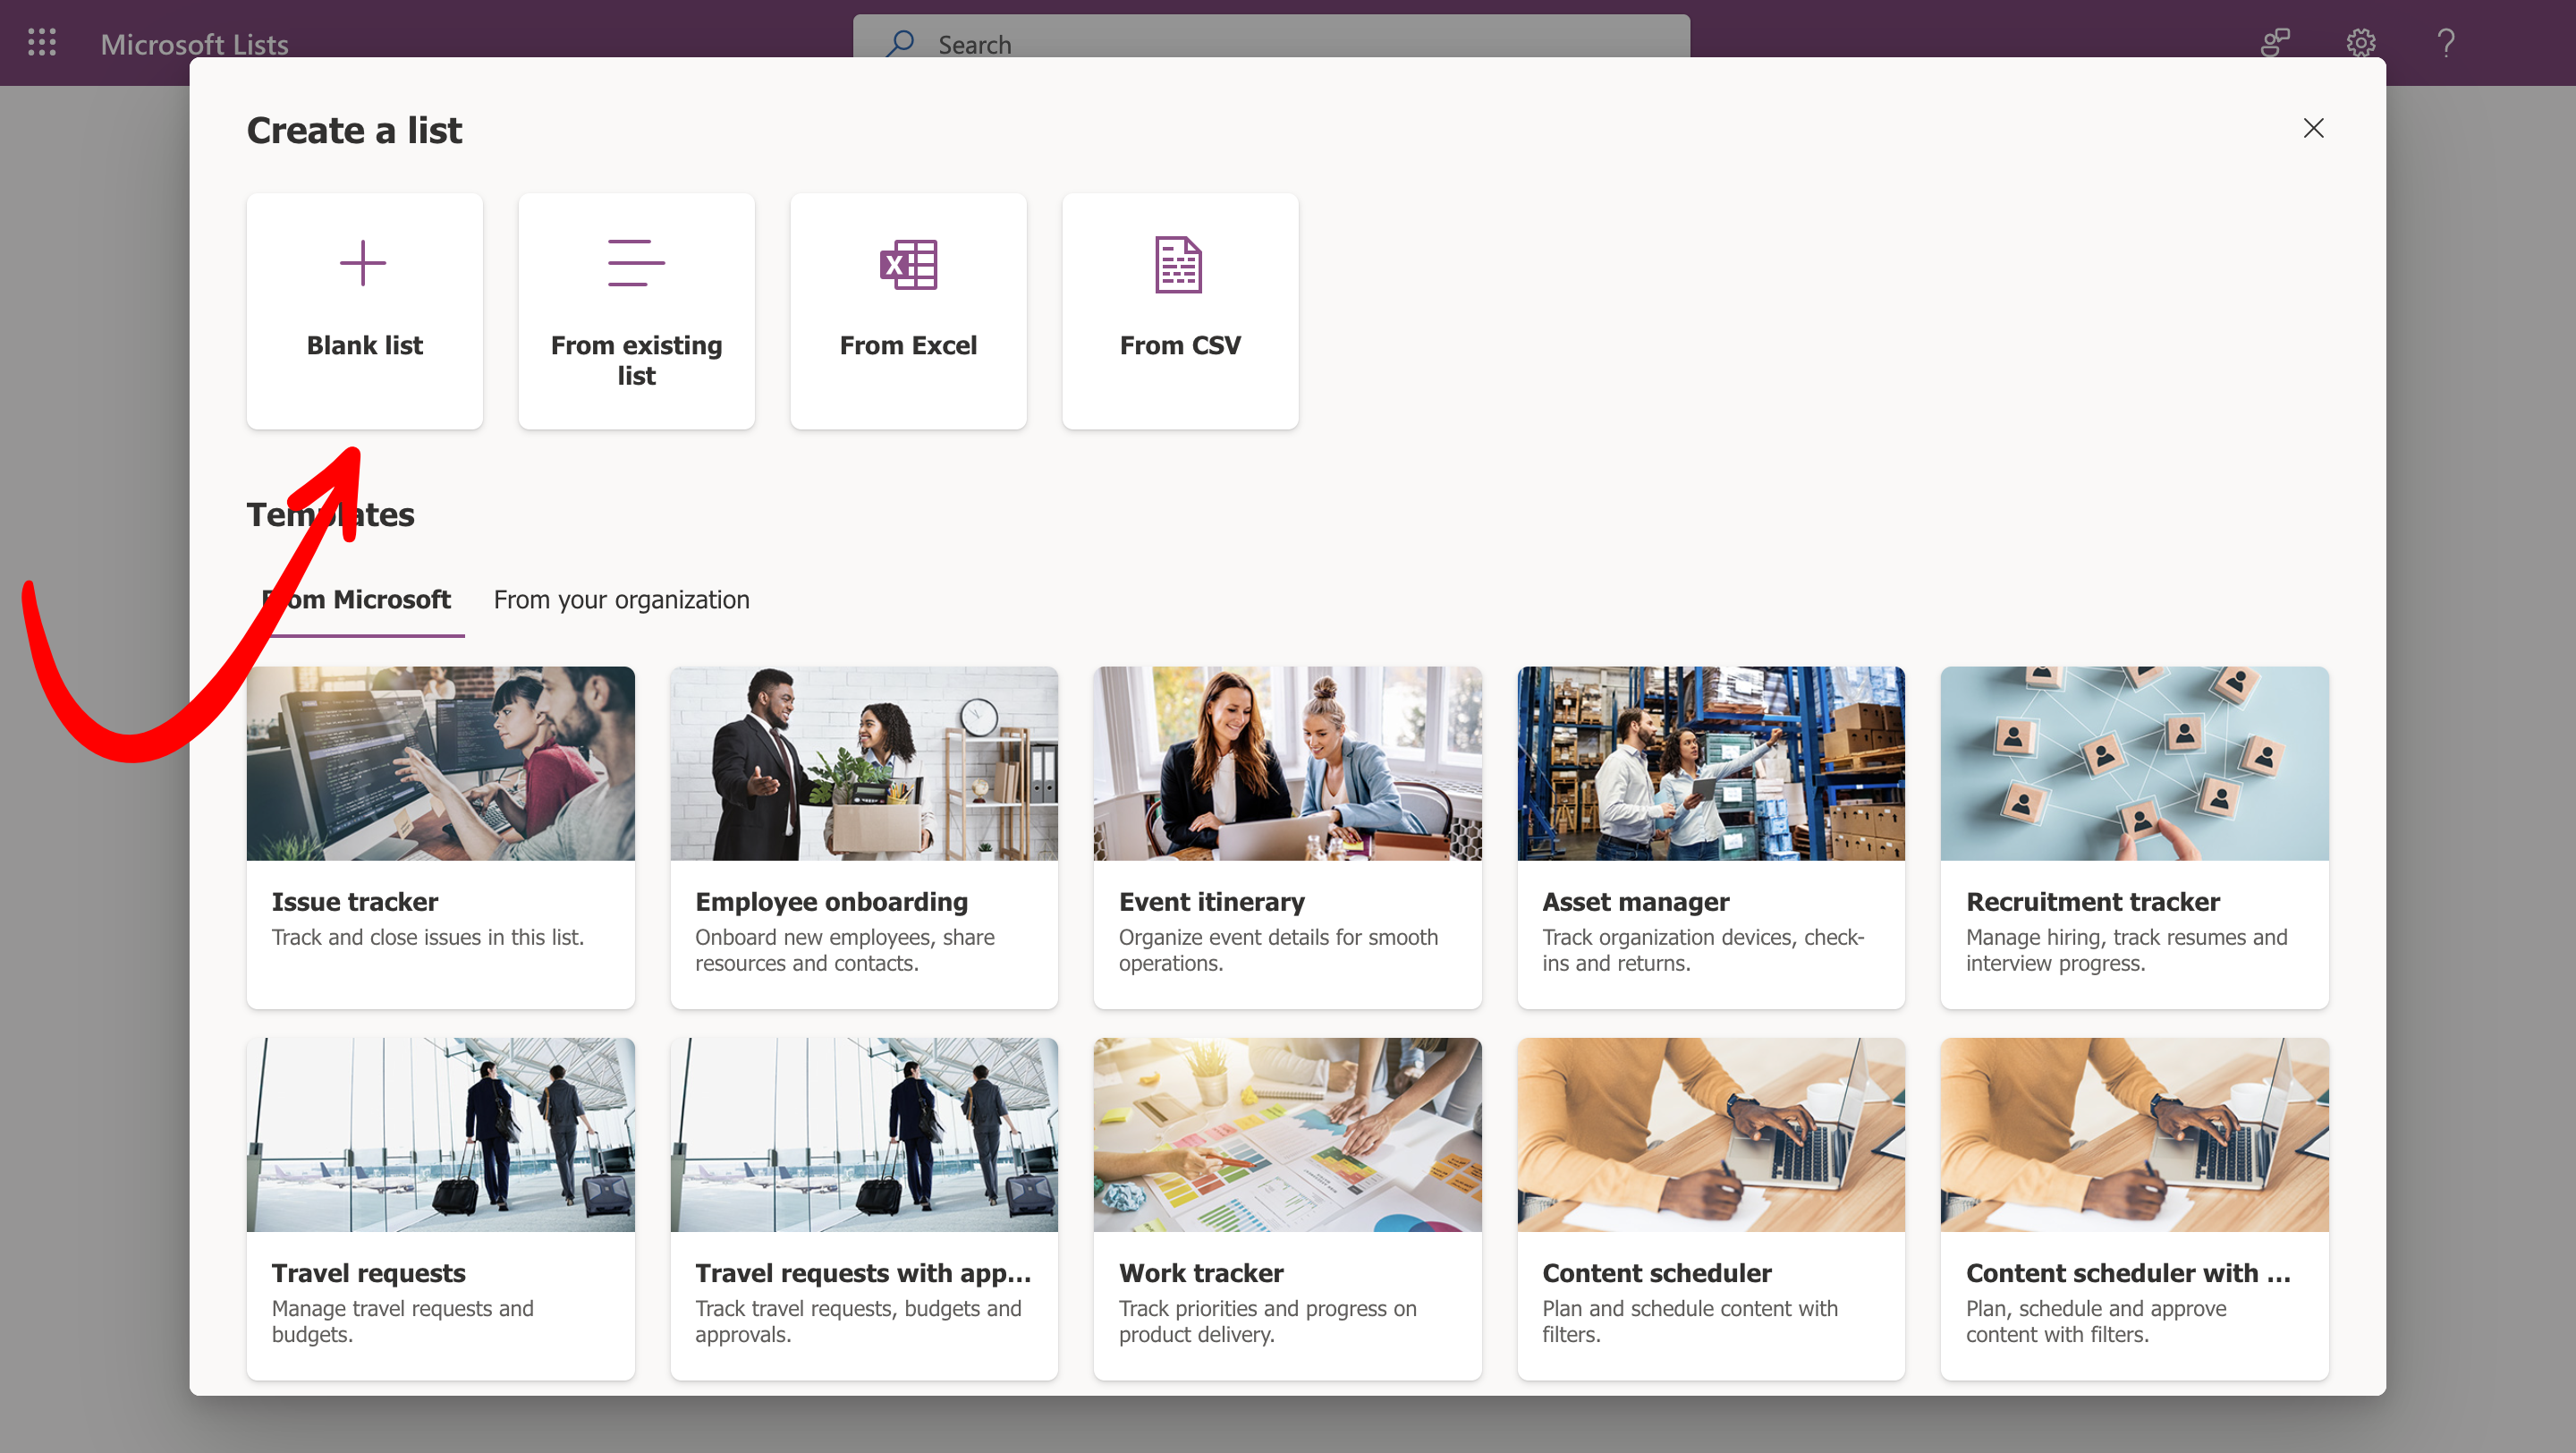Pick the From CSV file icon
The width and height of the screenshot is (2576, 1453).
coord(1179,265)
